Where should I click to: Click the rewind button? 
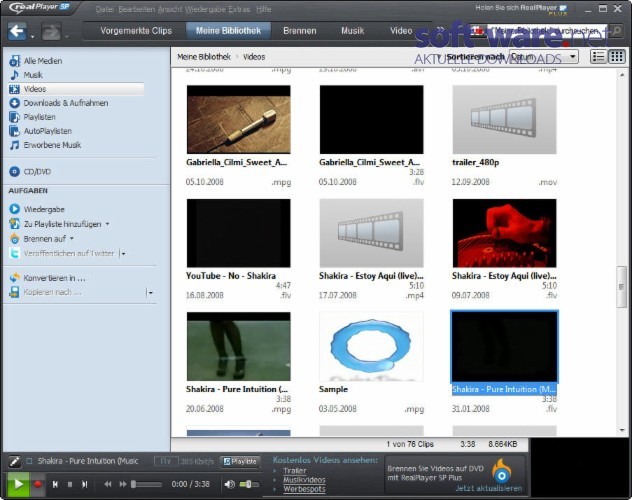[108, 484]
